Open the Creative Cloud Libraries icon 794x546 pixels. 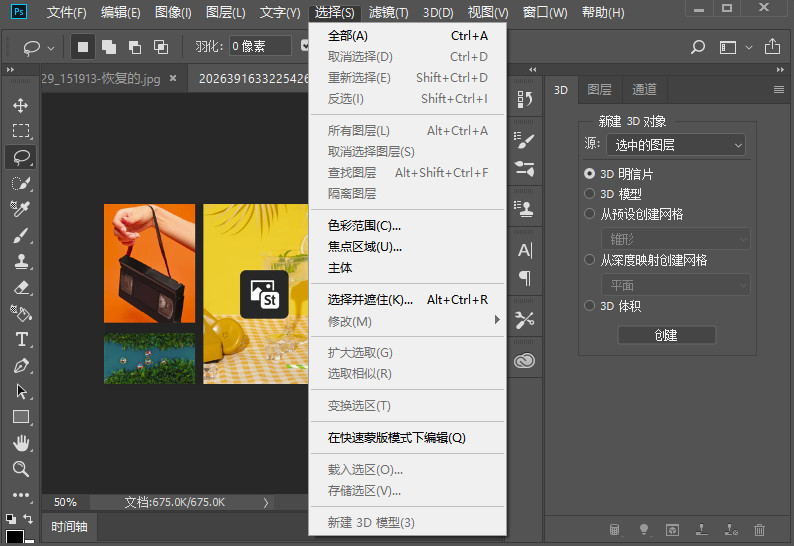coord(524,361)
